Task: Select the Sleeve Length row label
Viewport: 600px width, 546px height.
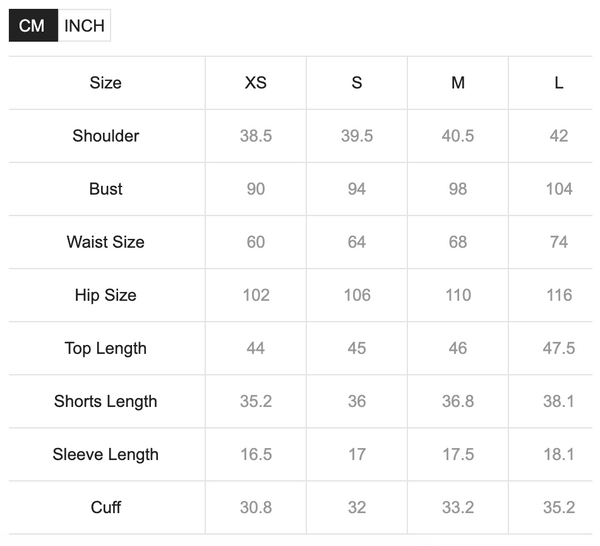Action: (106, 454)
